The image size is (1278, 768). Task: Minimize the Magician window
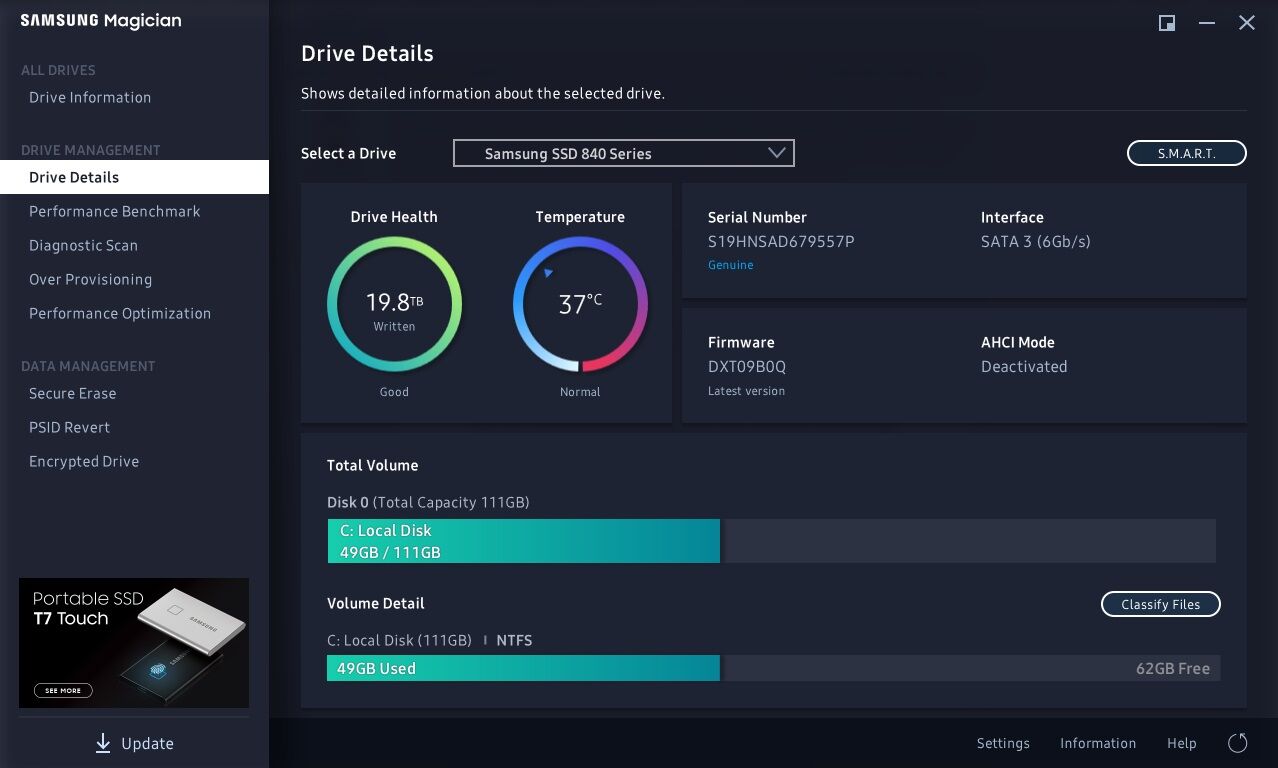pyautogui.click(x=1207, y=23)
